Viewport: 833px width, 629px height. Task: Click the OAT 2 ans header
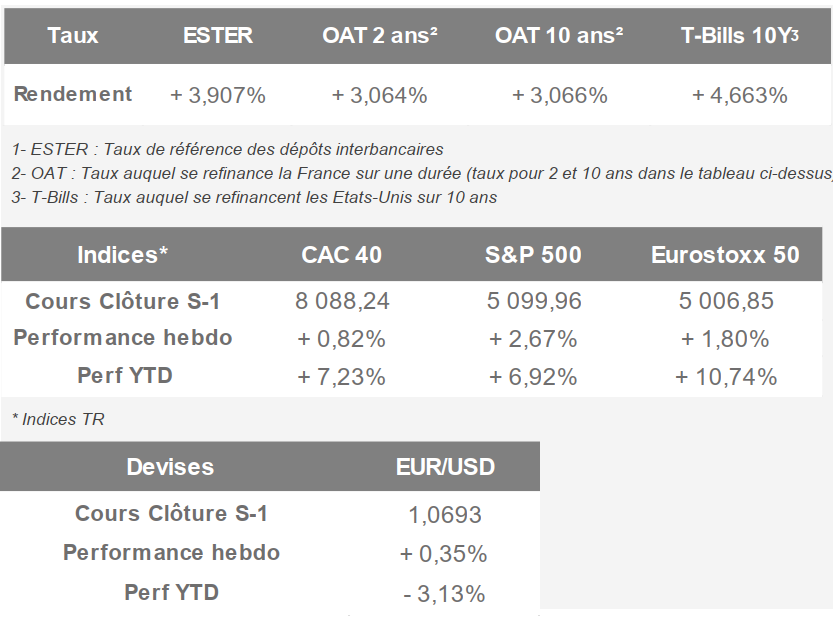coord(380,36)
